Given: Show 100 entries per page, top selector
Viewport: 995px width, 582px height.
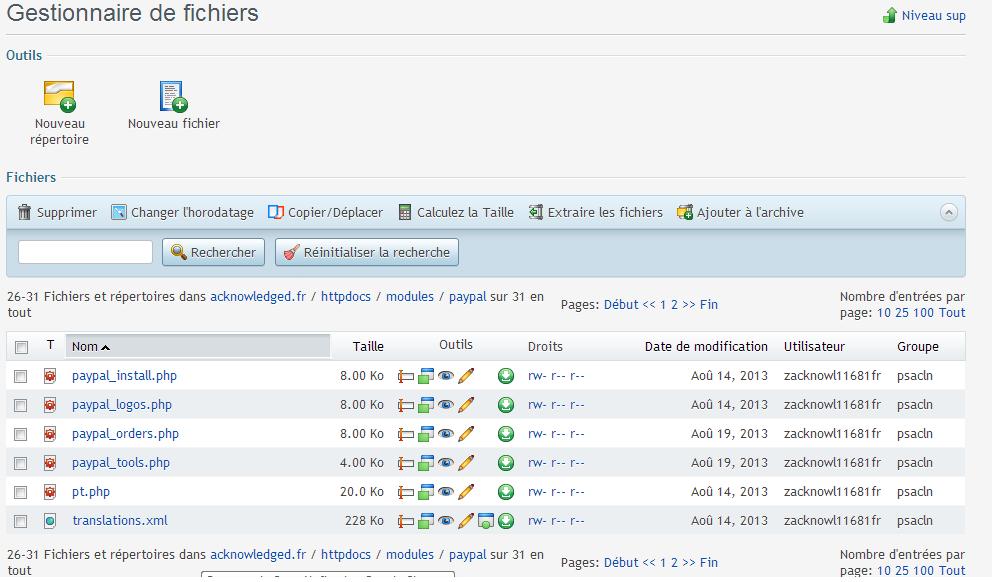Looking at the screenshot, I should coord(923,313).
